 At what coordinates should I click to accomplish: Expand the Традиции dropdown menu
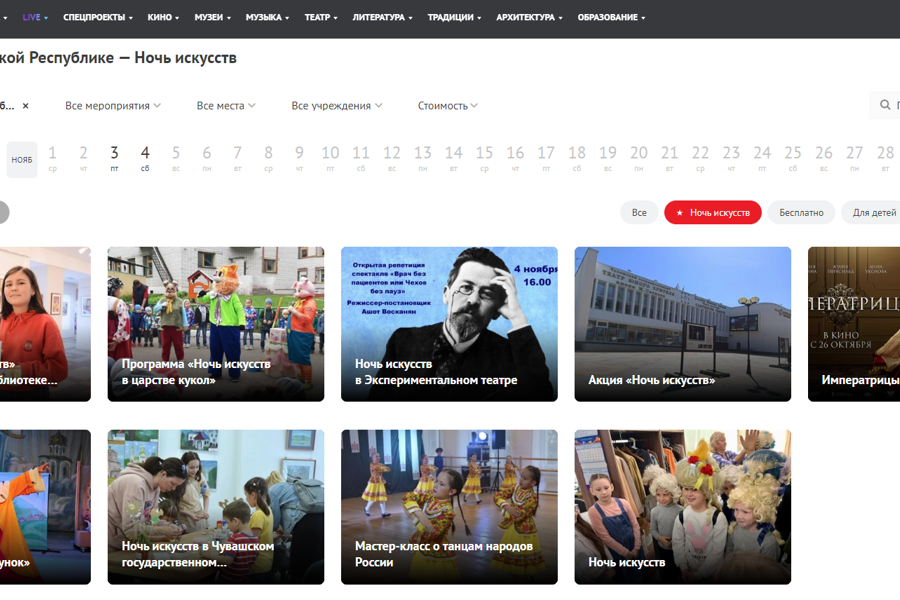point(454,17)
